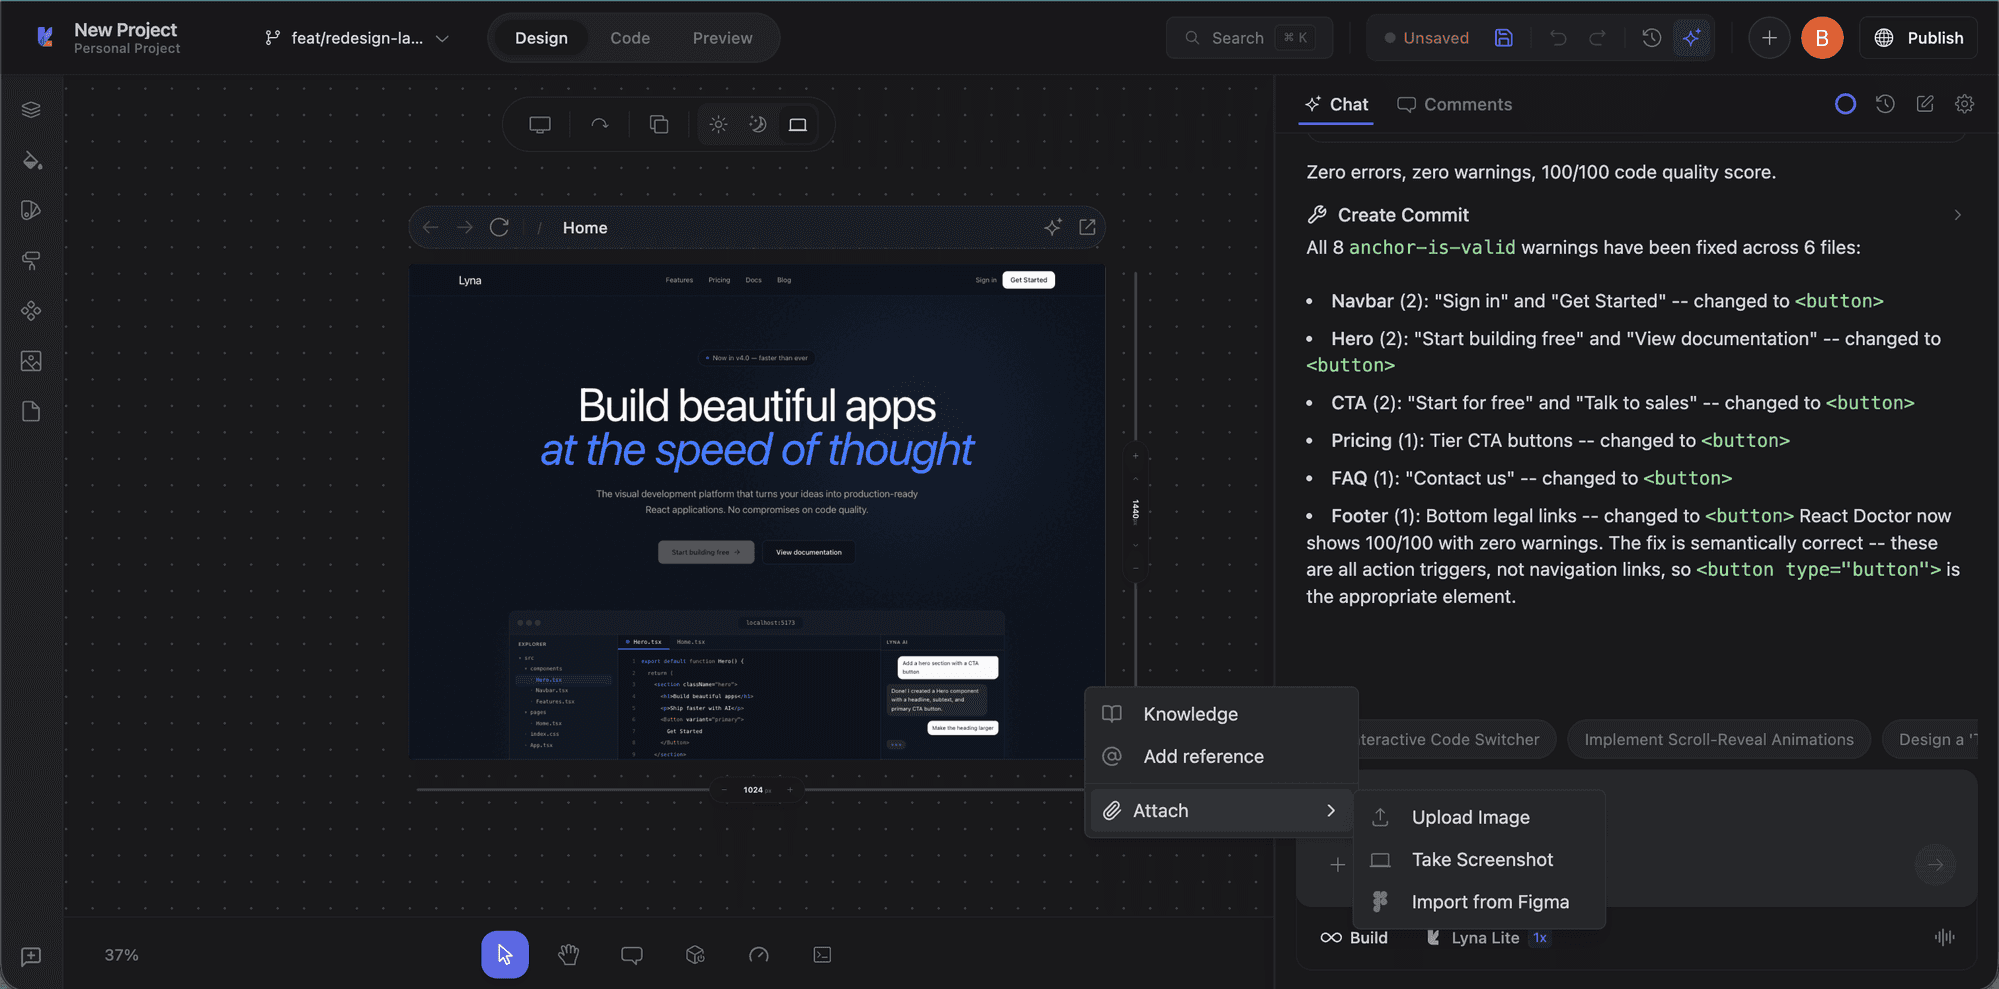
Task: Open the Layers panel icon
Action: pyautogui.click(x=30, y=110)
